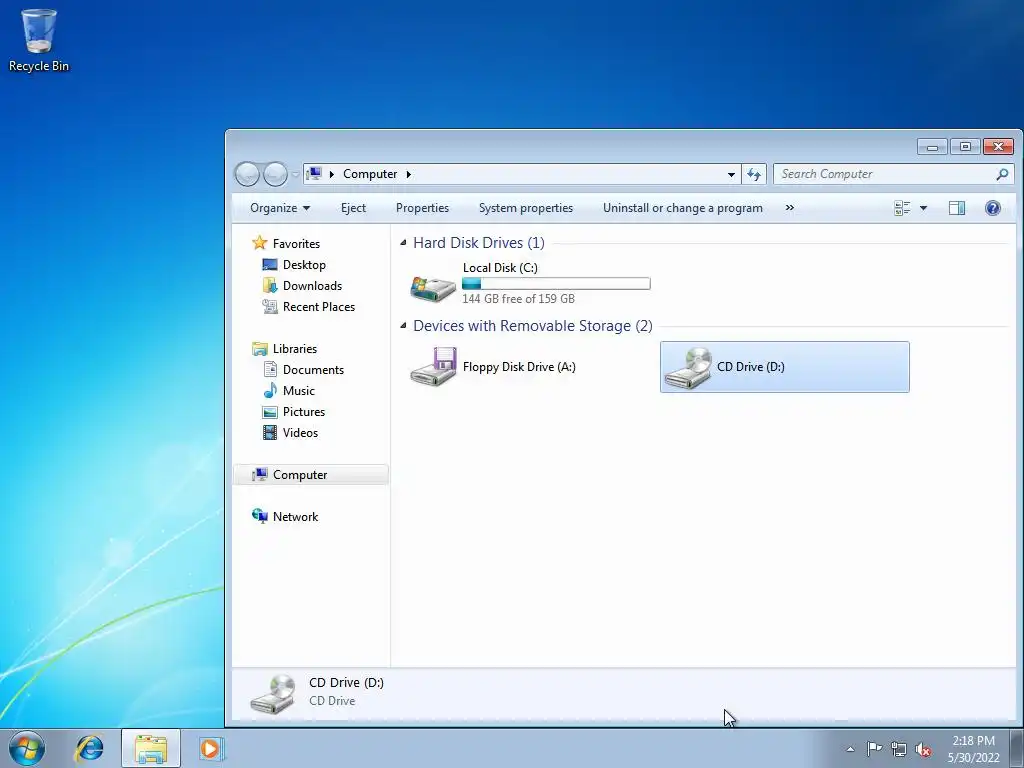The image size is (1024, 768).
Task: Click the Music note icon
Action: 270,391
